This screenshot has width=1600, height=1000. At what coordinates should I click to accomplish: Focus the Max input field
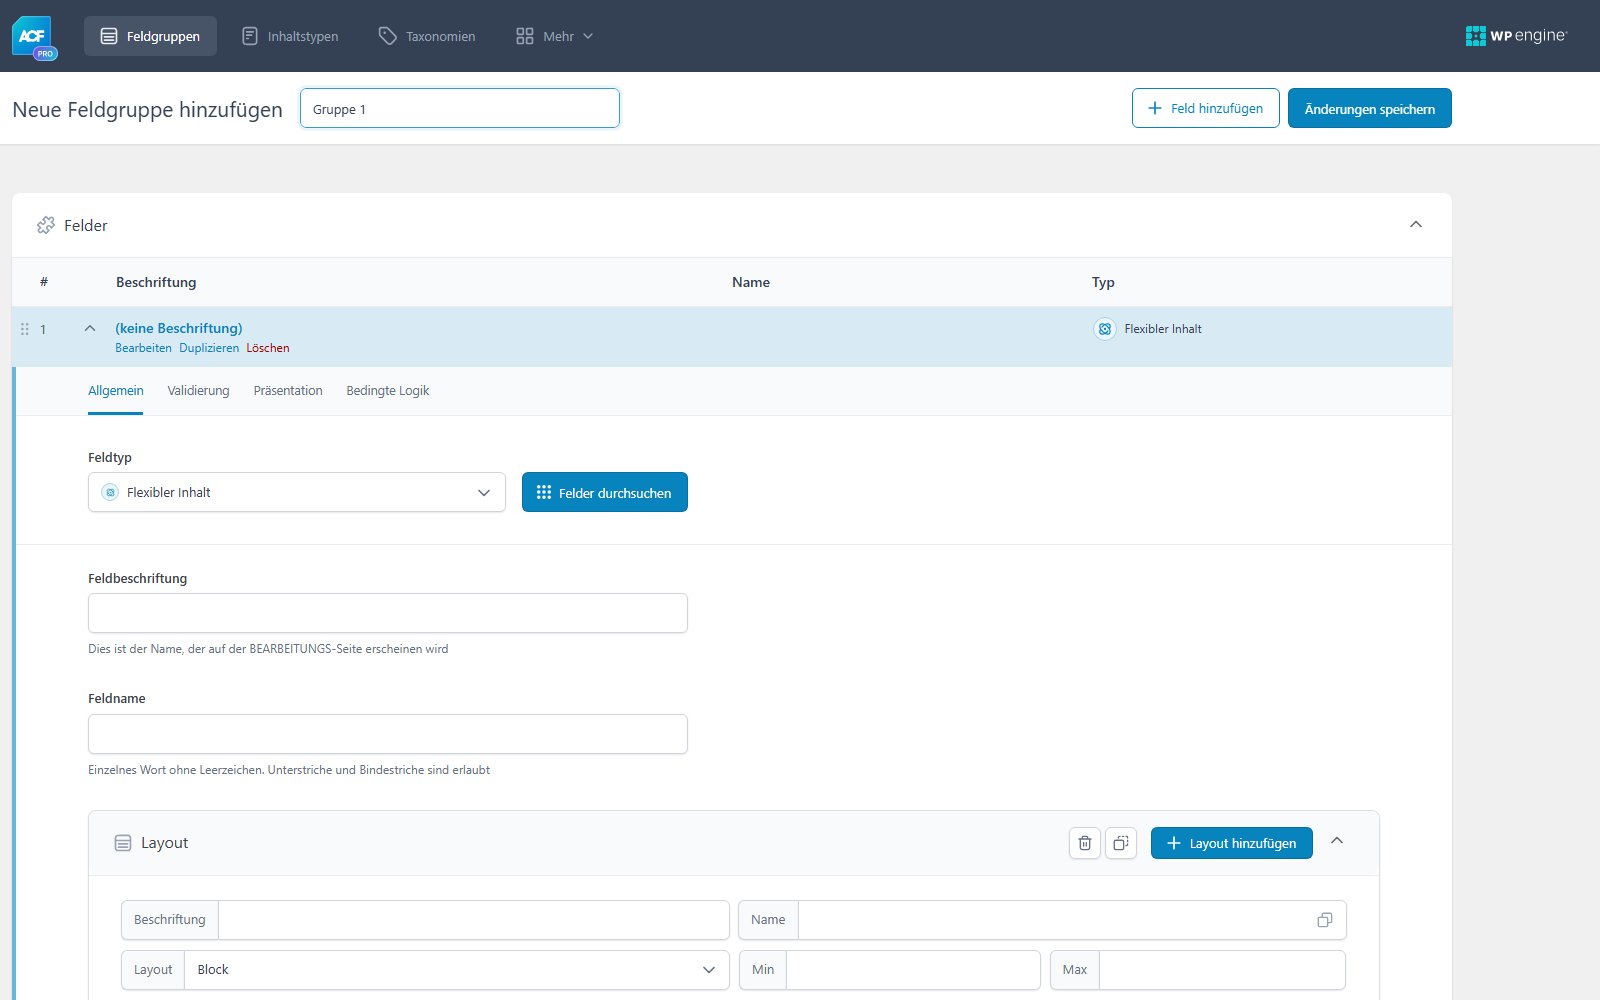[1222, 970]
